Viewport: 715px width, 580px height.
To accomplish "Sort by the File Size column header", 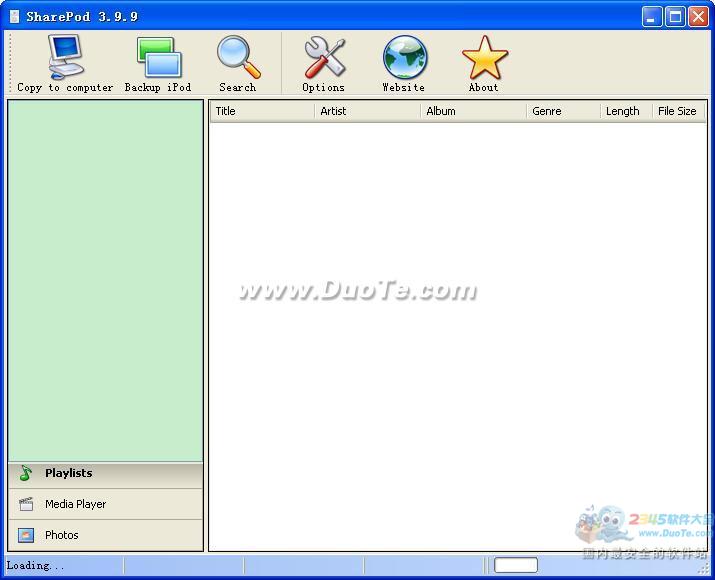I will pos(678,111).
